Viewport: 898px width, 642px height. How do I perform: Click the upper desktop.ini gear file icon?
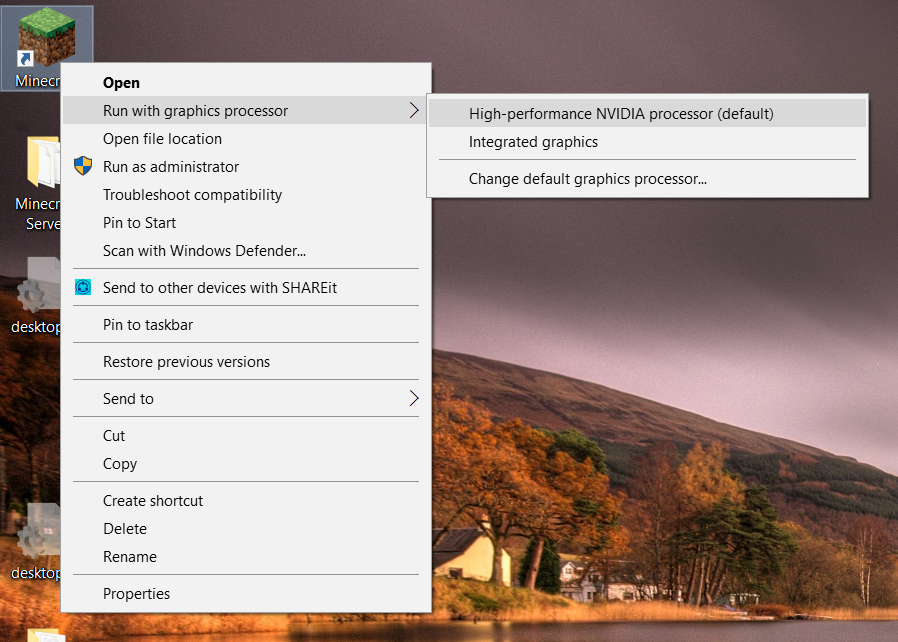pyautogui.click(x=39, y=287)
